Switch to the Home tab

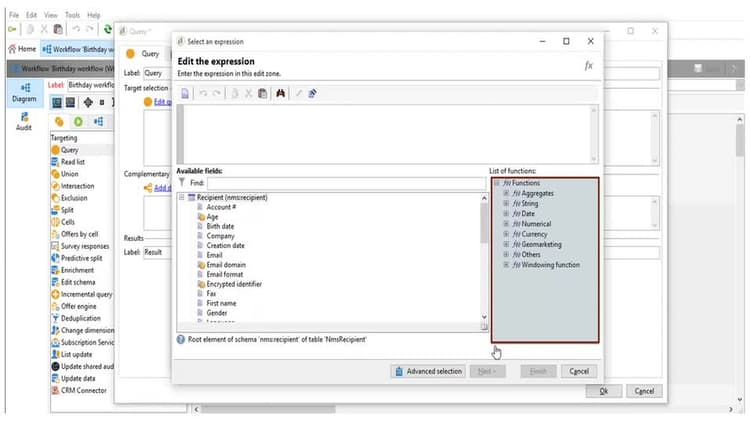click(22, 49)
